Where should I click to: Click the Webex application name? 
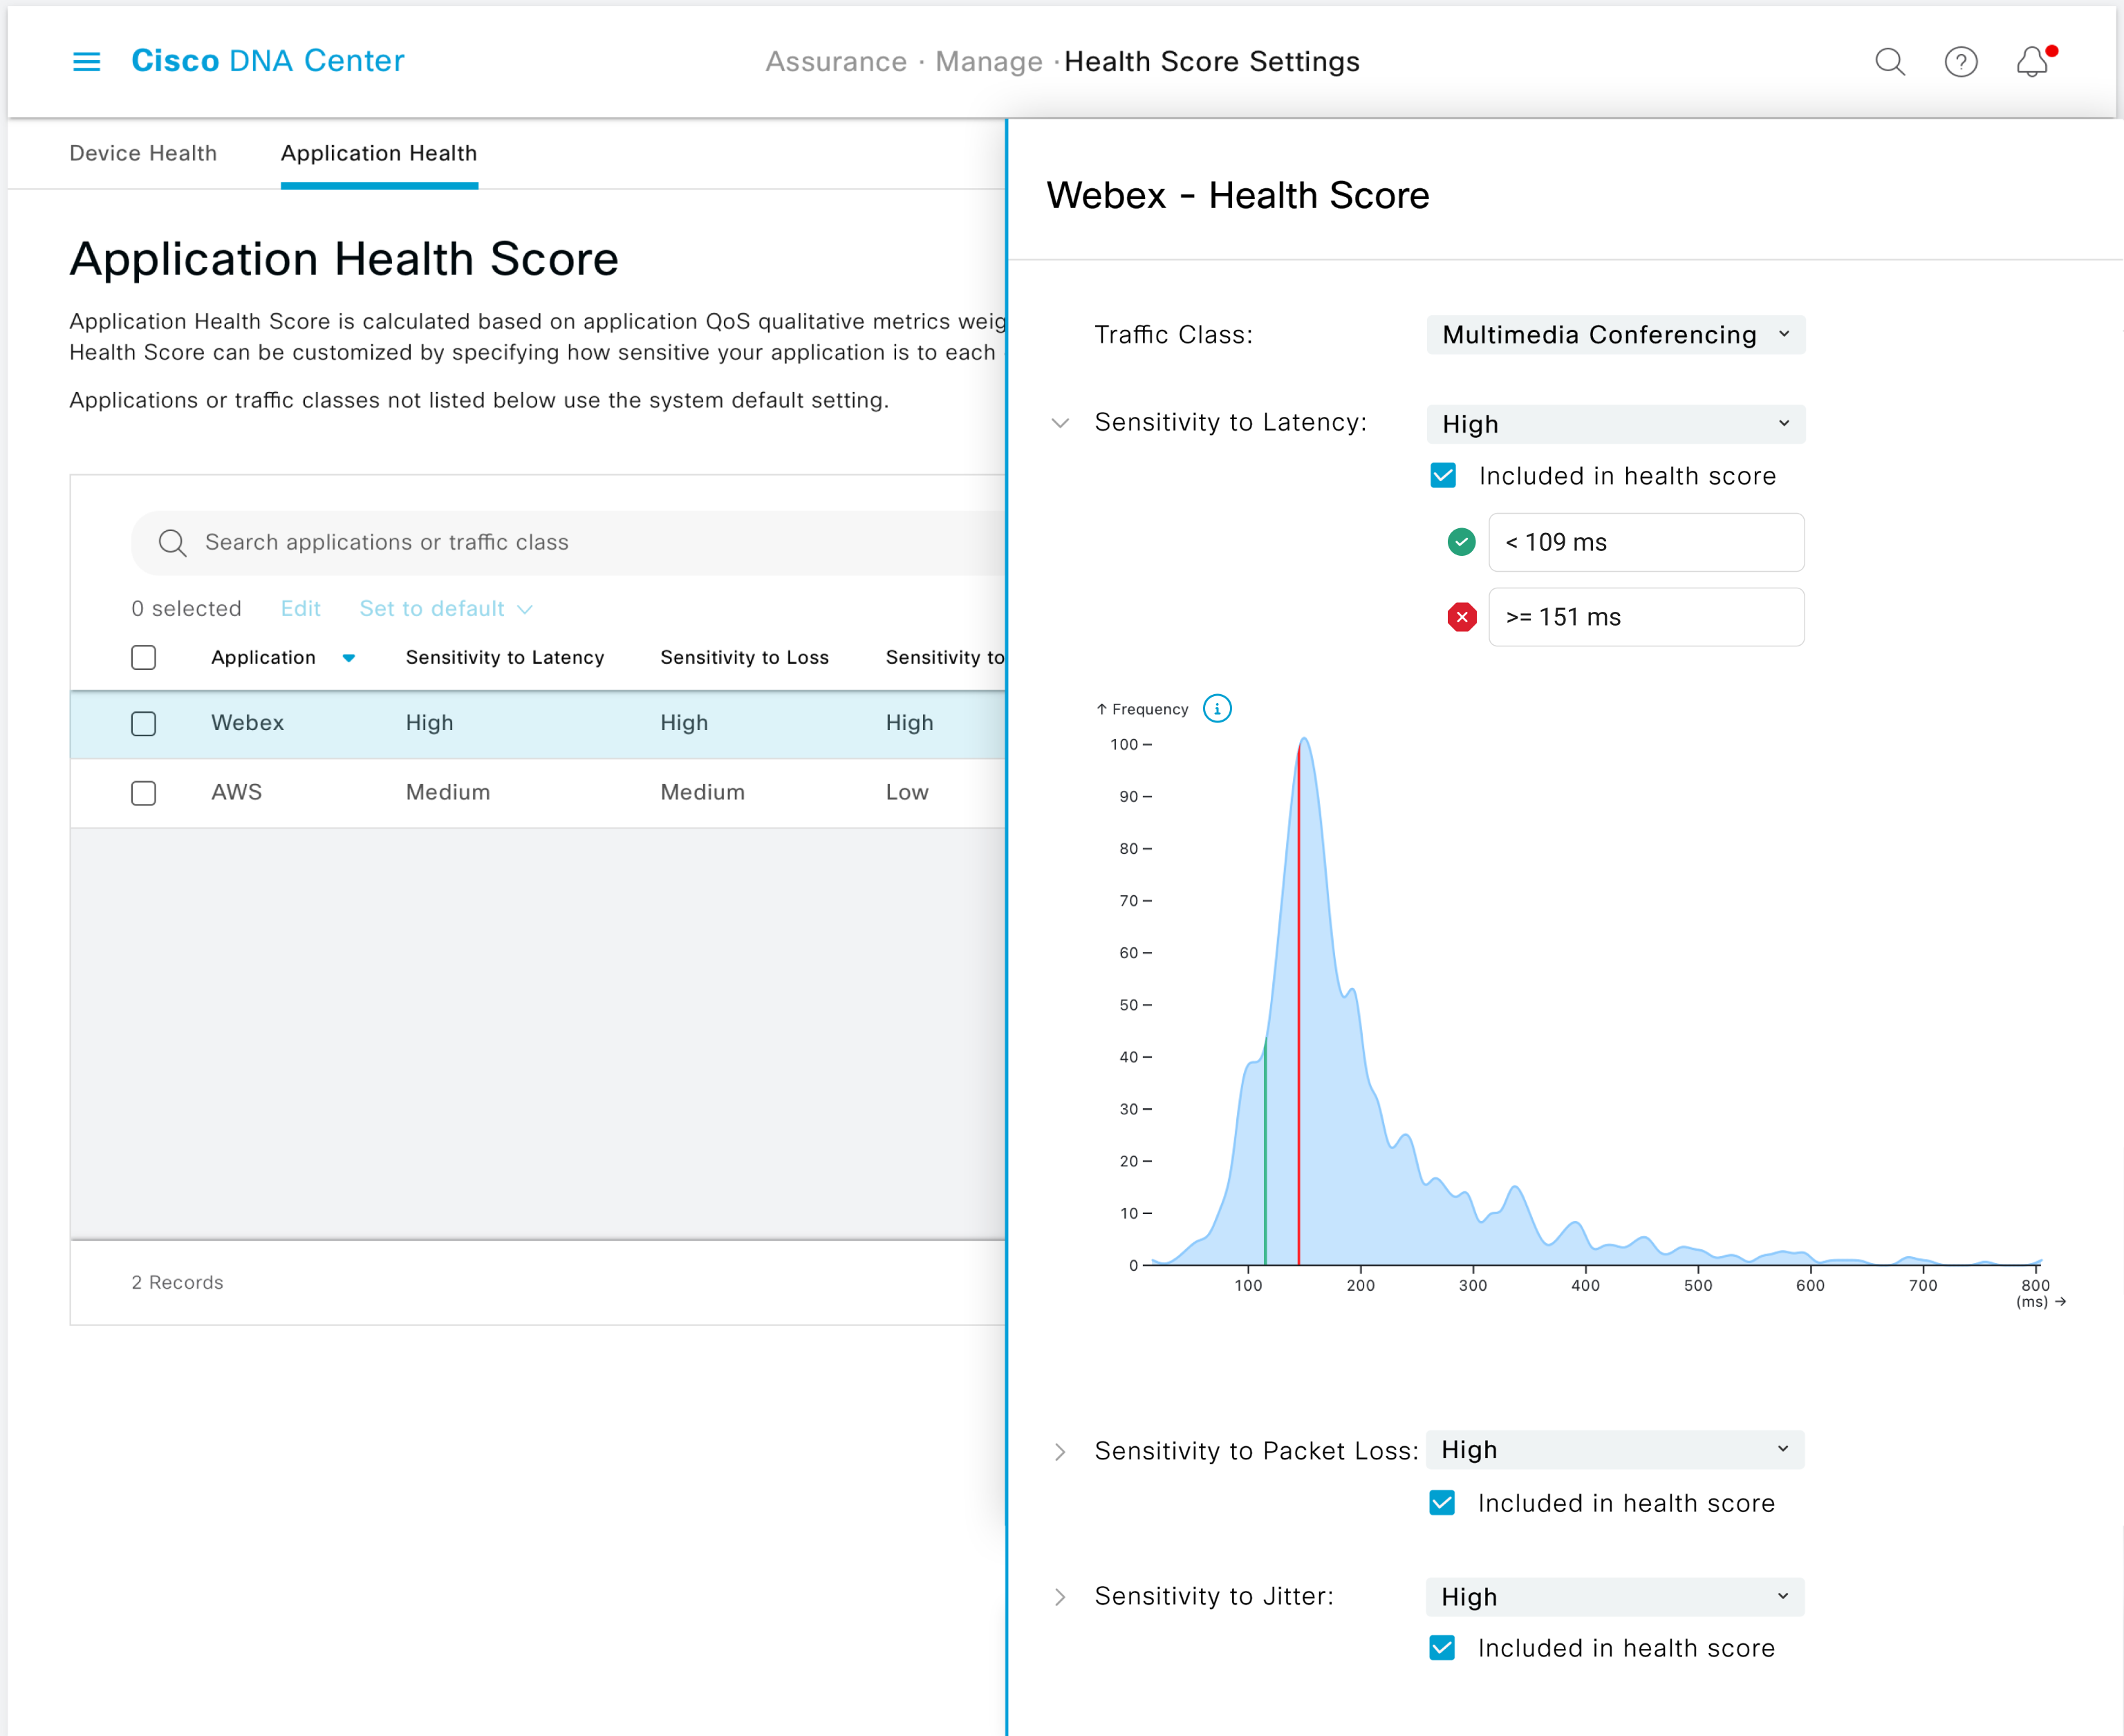(x=247, y=722)
